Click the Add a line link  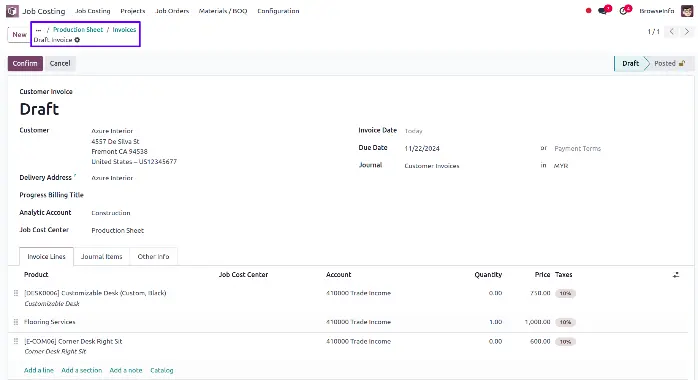coord(39,370)
